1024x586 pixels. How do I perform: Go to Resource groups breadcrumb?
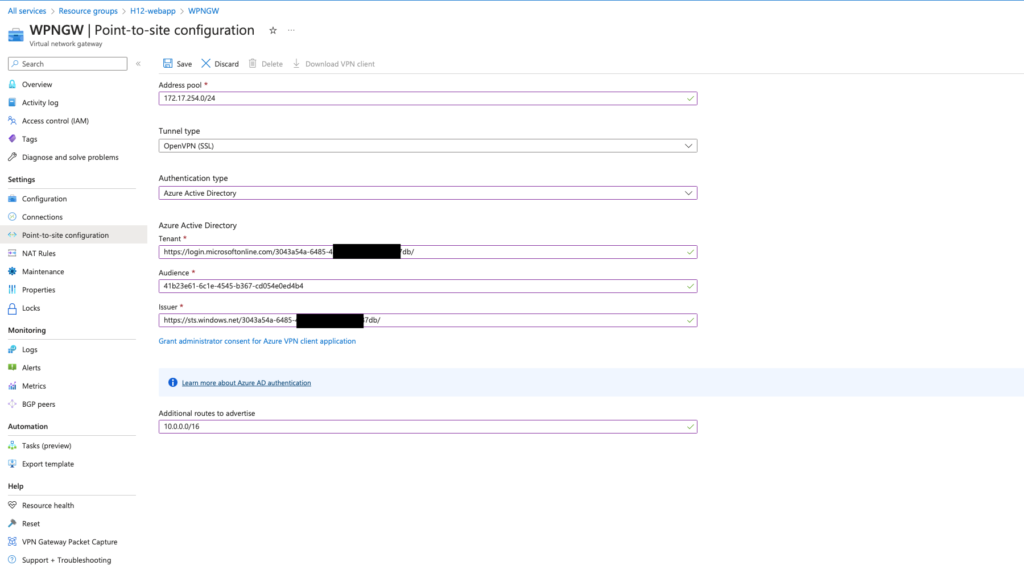click(x=88, y=11)
